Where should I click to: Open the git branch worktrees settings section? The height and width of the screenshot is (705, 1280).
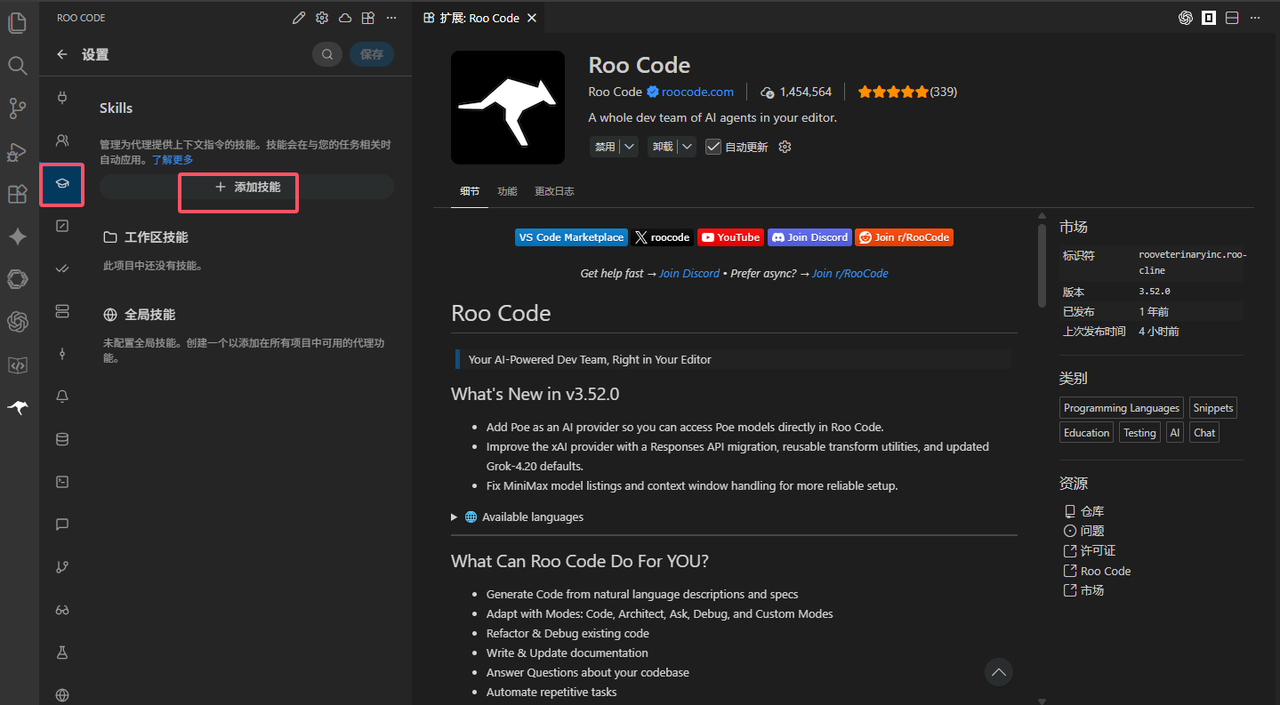62,567
